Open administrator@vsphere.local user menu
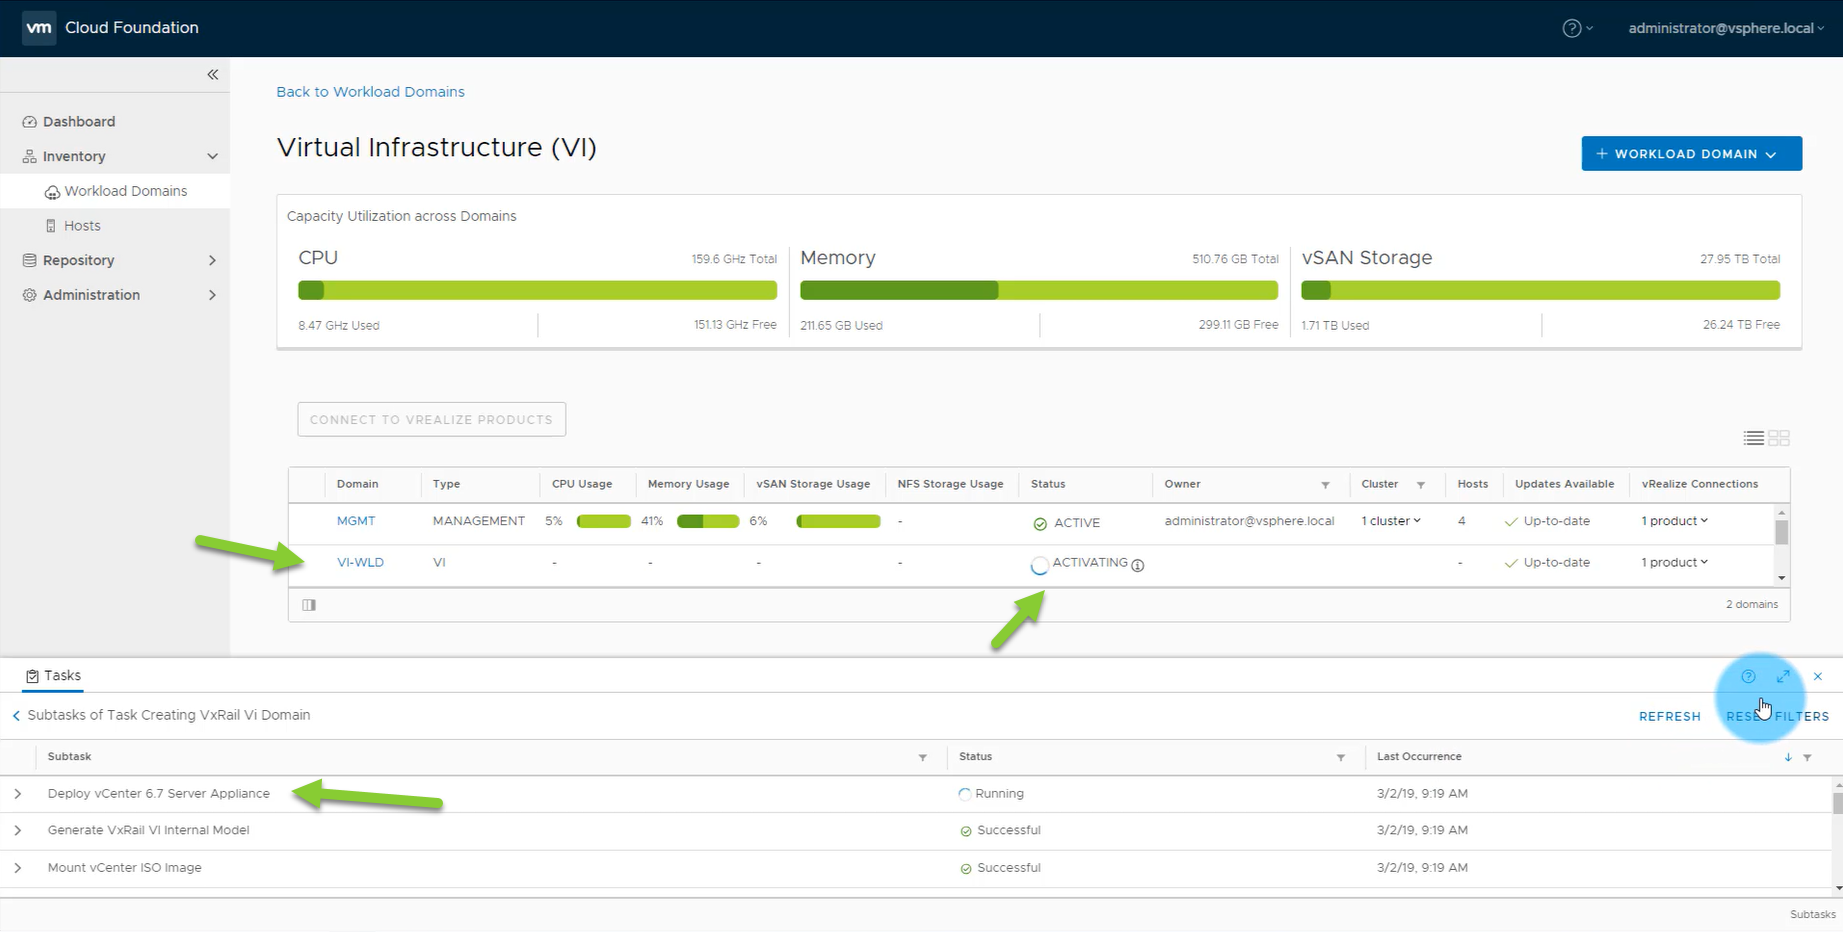 click(x=1725, y=28)
